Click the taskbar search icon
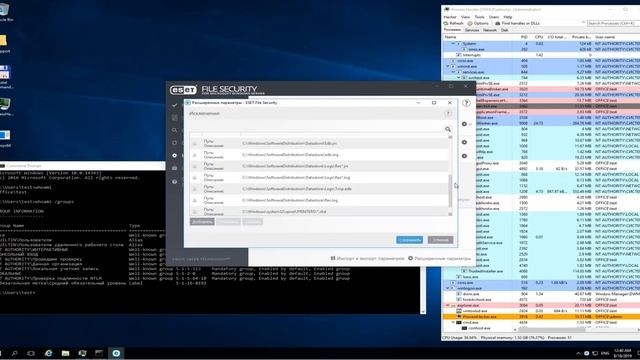Screen dimensions: 640x360 (14, 353)
